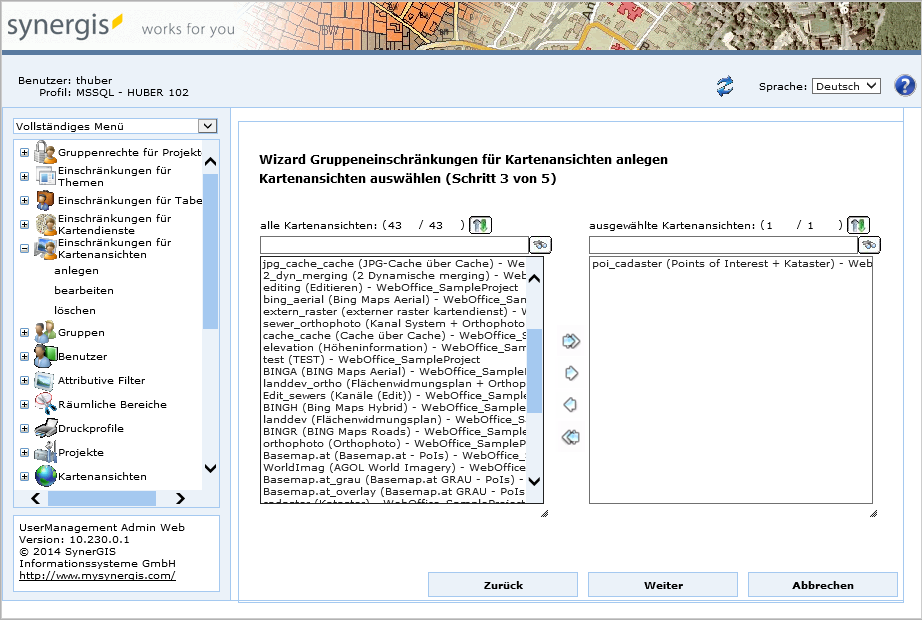Screen dimensions: 922x620
Task: Open the Sprache language dropdown
Action: (x=845, y=86)
